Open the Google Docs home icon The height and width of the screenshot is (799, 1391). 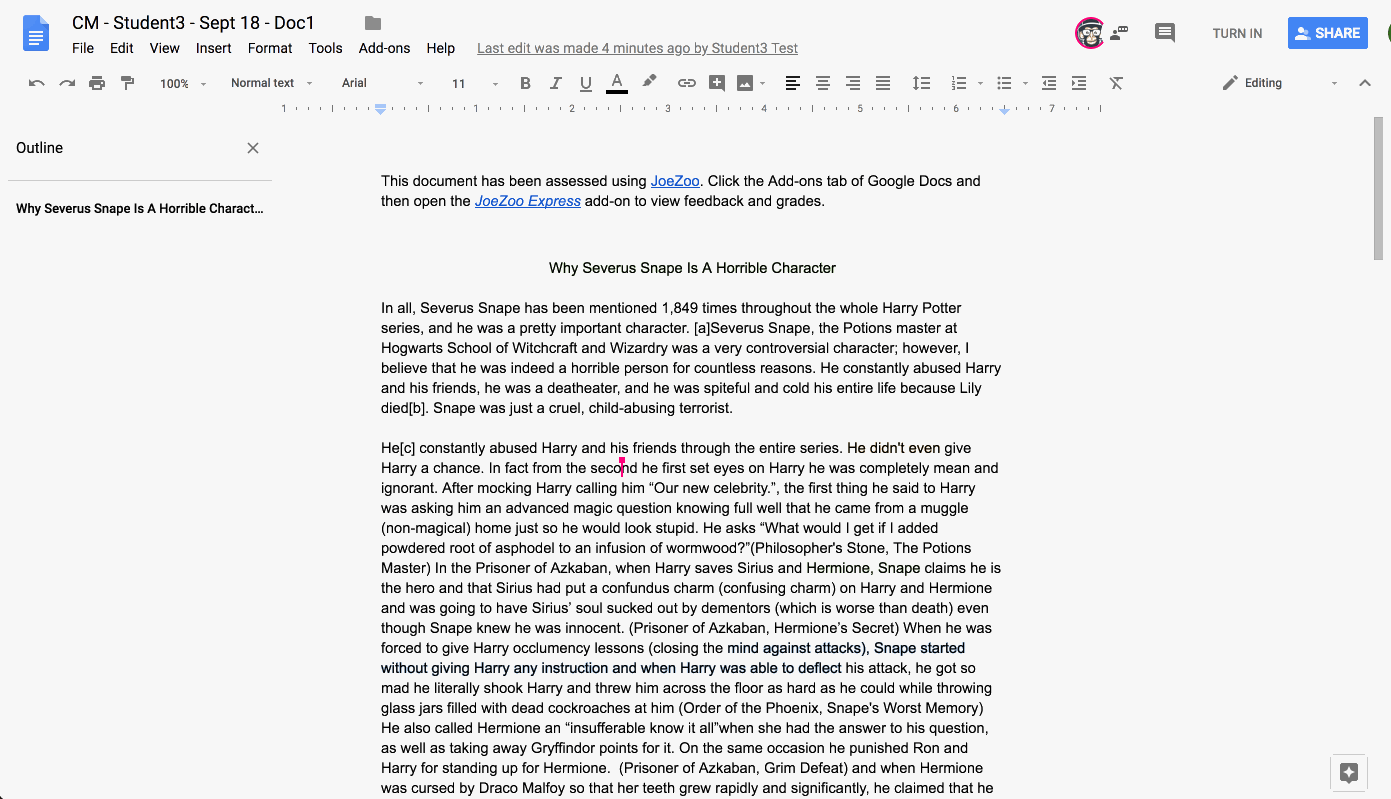pyautogui.click(x=36, y=34)
